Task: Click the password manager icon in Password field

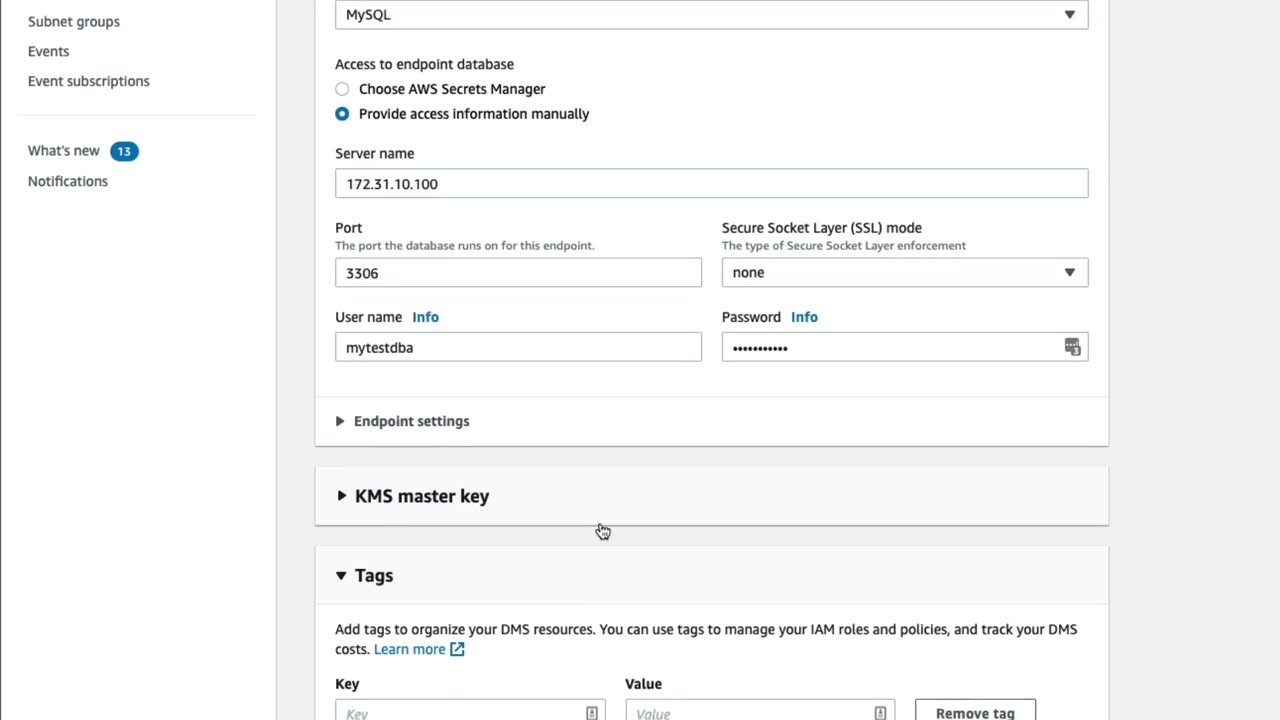Action: point(1072,347)
